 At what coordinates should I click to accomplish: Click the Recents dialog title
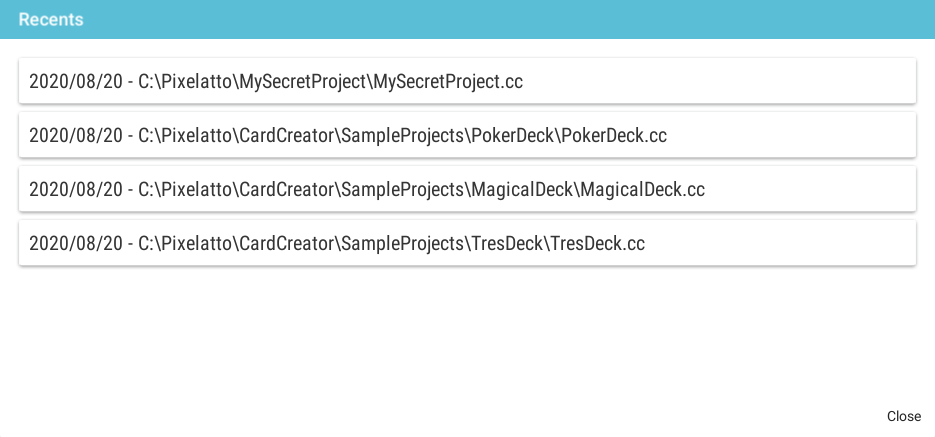51,20
